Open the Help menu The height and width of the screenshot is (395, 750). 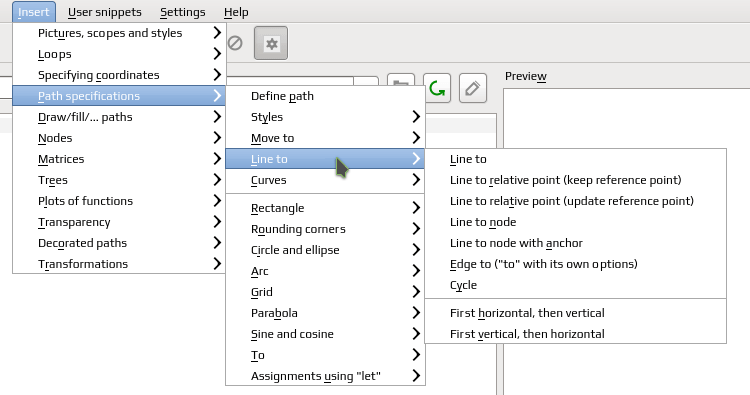coord(236,12)
